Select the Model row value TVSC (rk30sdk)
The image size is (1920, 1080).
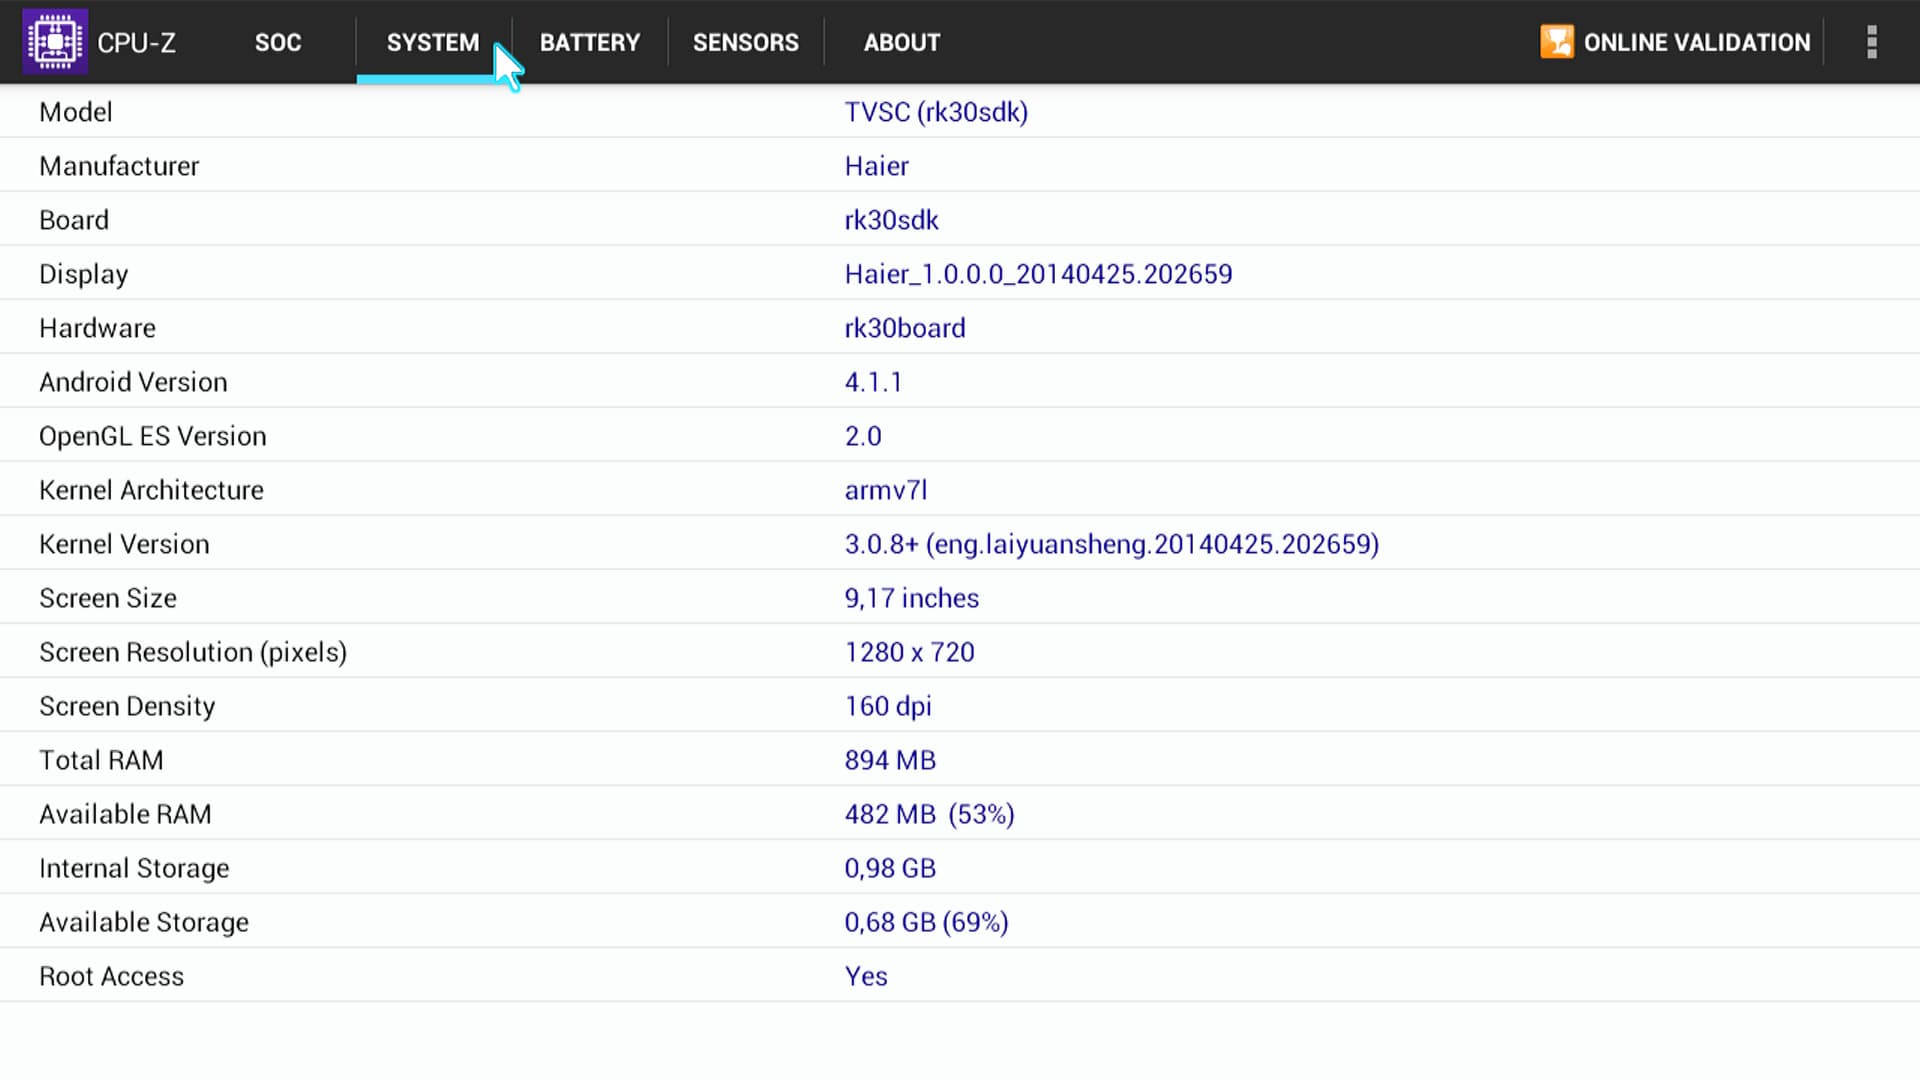(x=935, y=112)
